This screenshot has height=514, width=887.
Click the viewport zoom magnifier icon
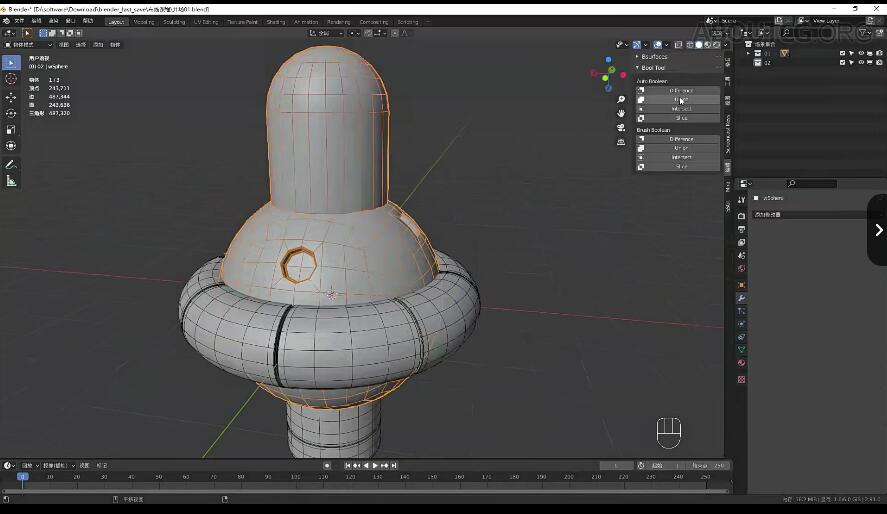click(x=621, y=99)
